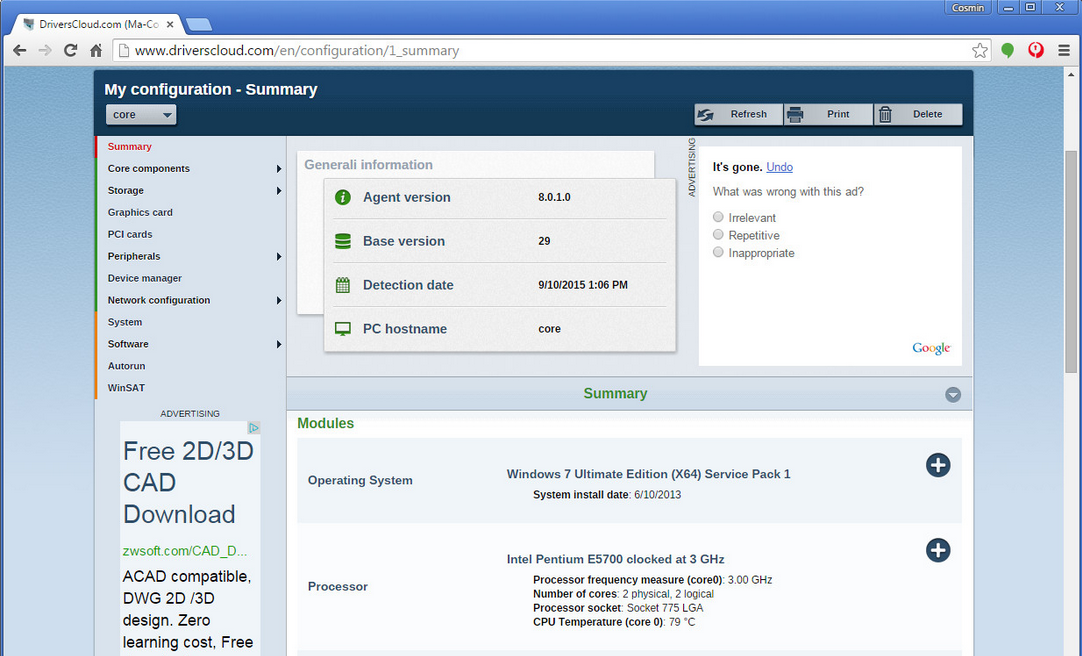Click the Base version database icon
Screen dimensions: 1082x656
pos(343,241)
